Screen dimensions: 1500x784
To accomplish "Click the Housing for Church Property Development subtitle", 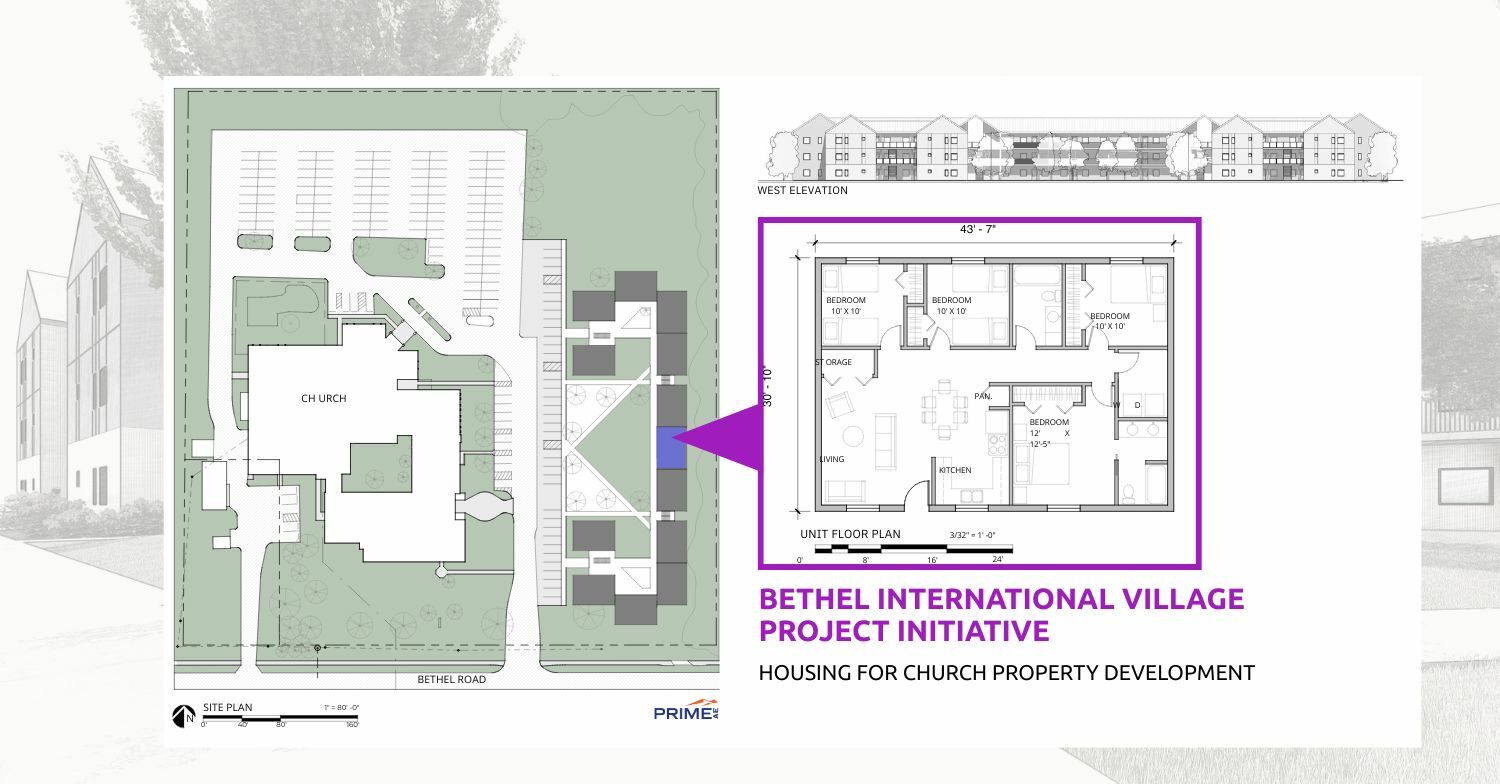I will 1006,673.
